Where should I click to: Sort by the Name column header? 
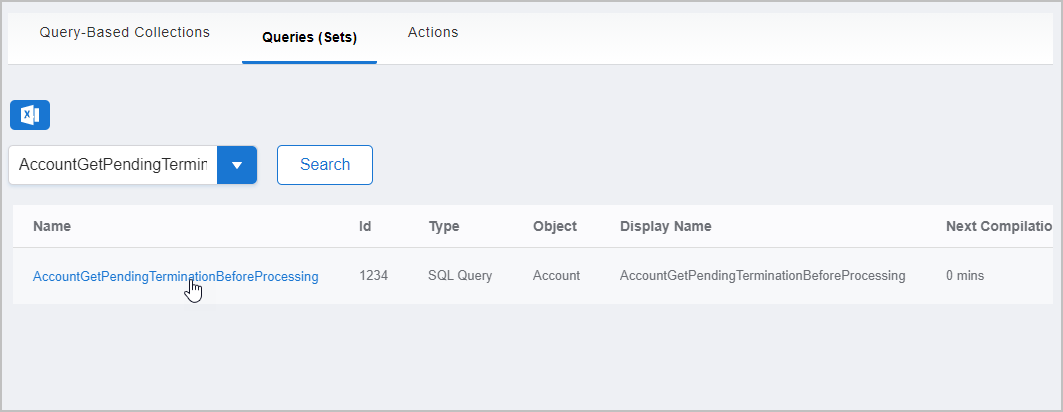point(52,226)
